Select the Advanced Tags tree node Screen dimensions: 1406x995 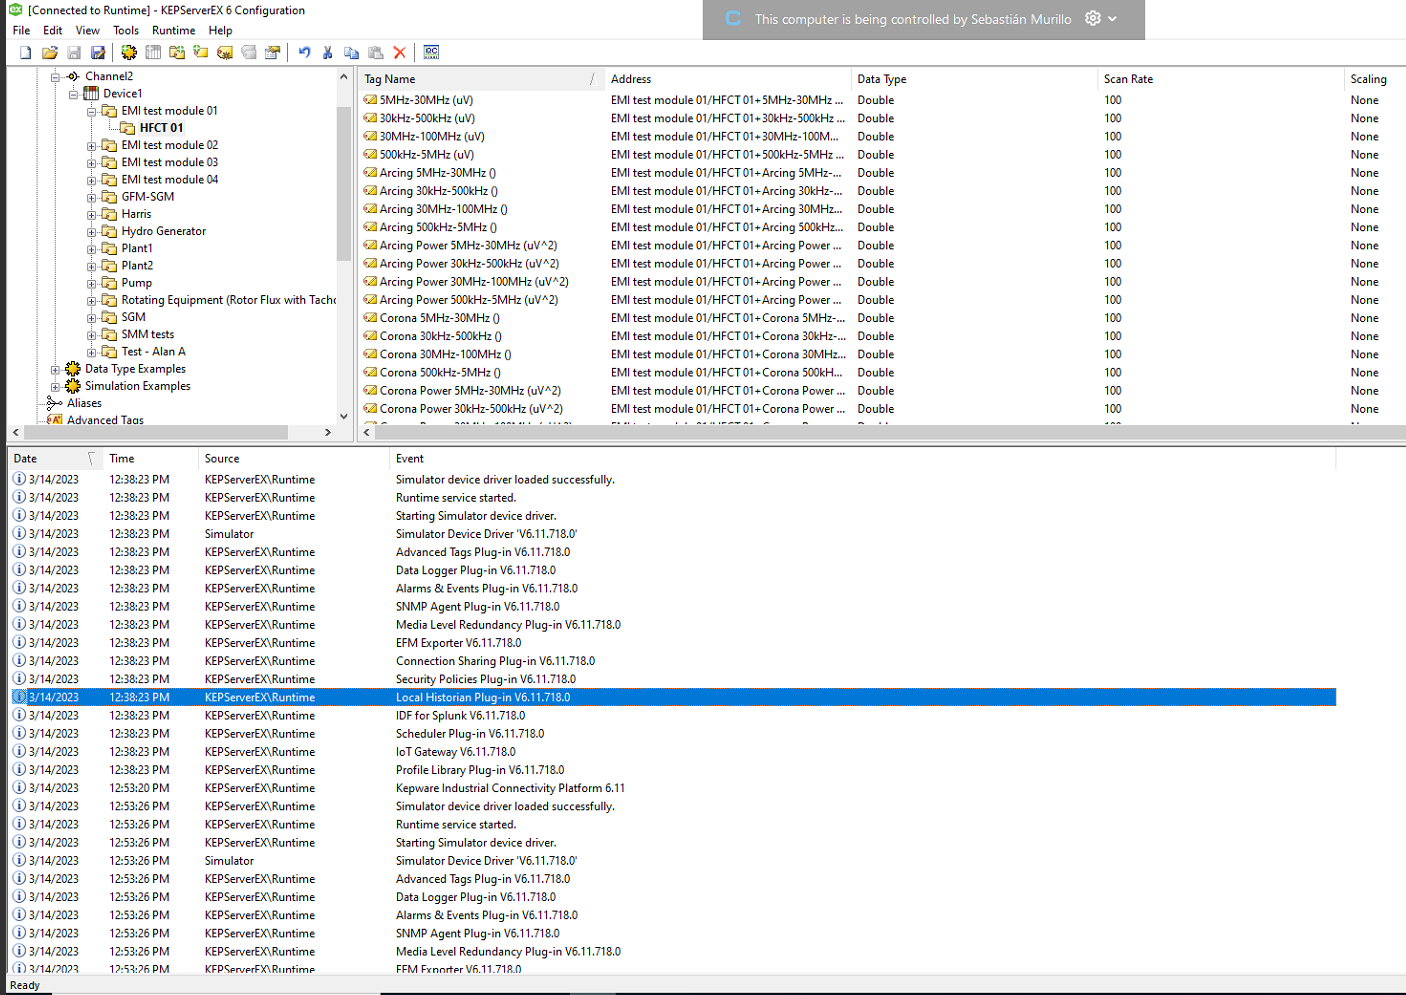(x=105, y=420)
